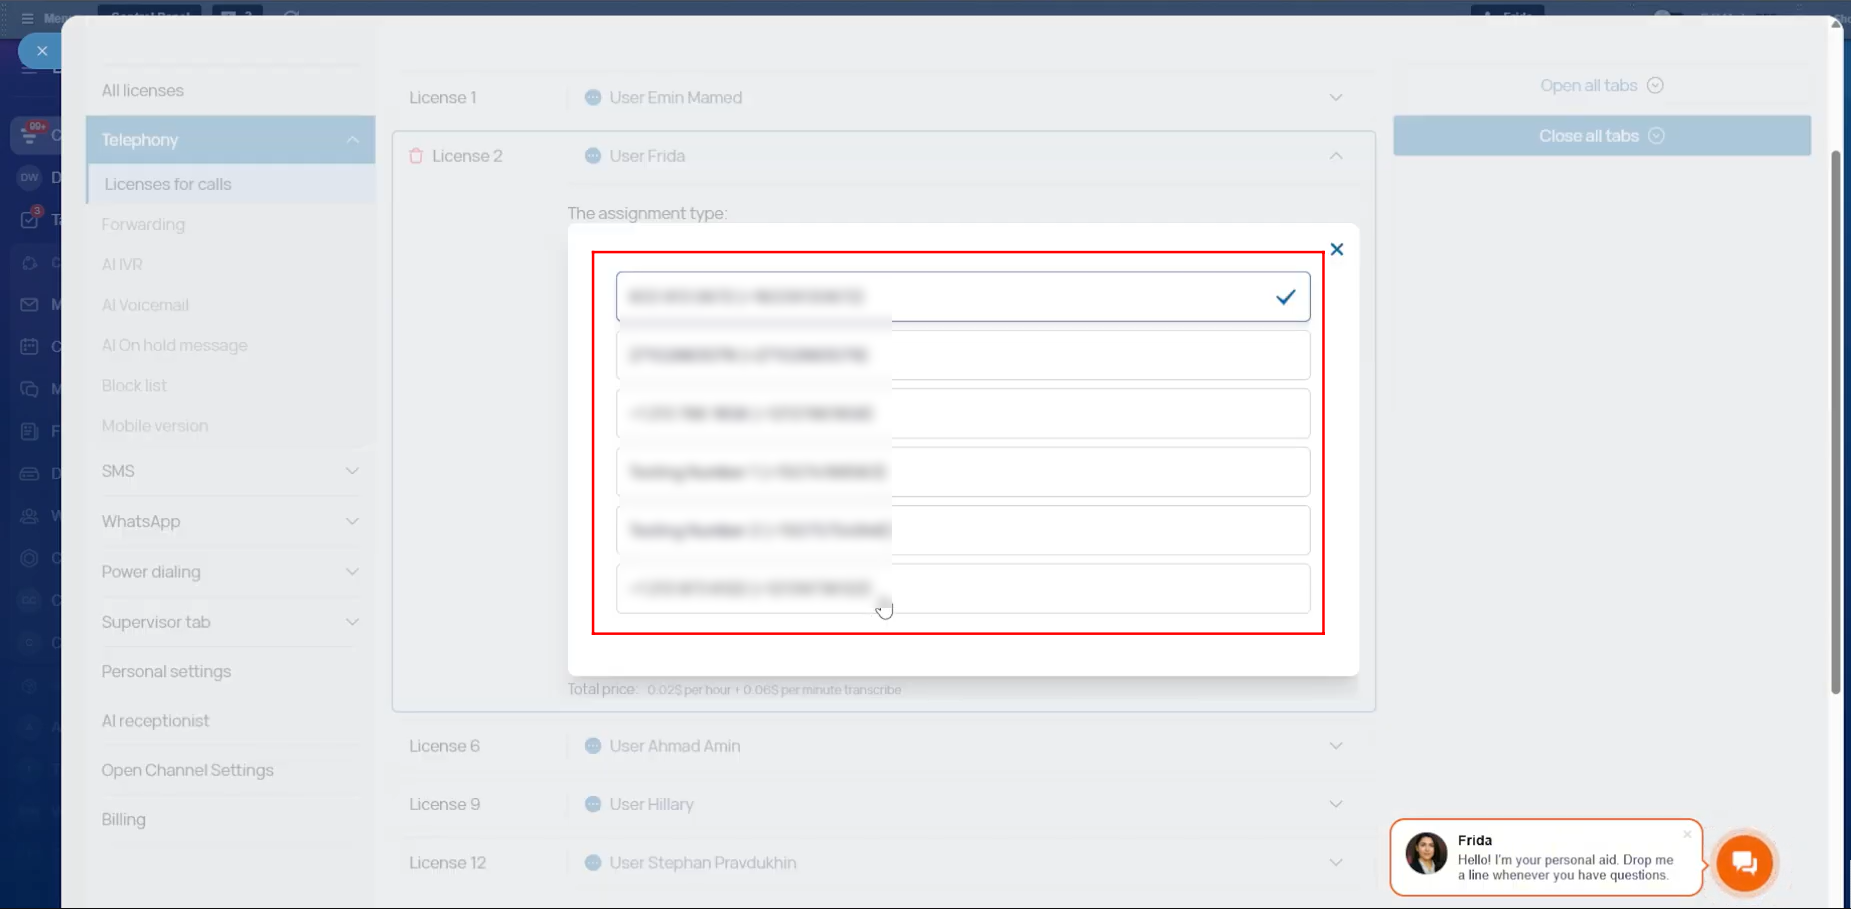This screenshot has width=1851, height=909.
Task: Click the vertical scrollbar on right edge
Action: point(1835,420)
